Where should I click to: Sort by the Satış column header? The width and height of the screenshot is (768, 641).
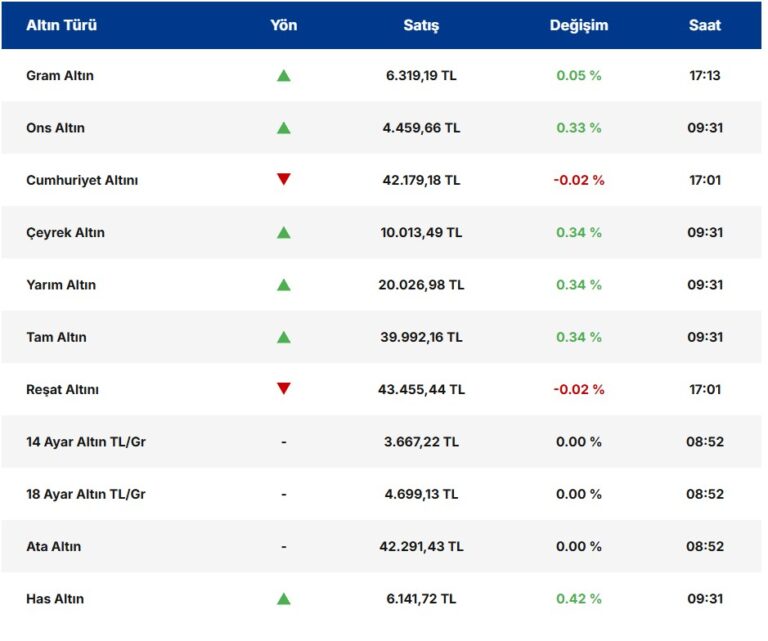pyautogui.click(x=421, y=25)
